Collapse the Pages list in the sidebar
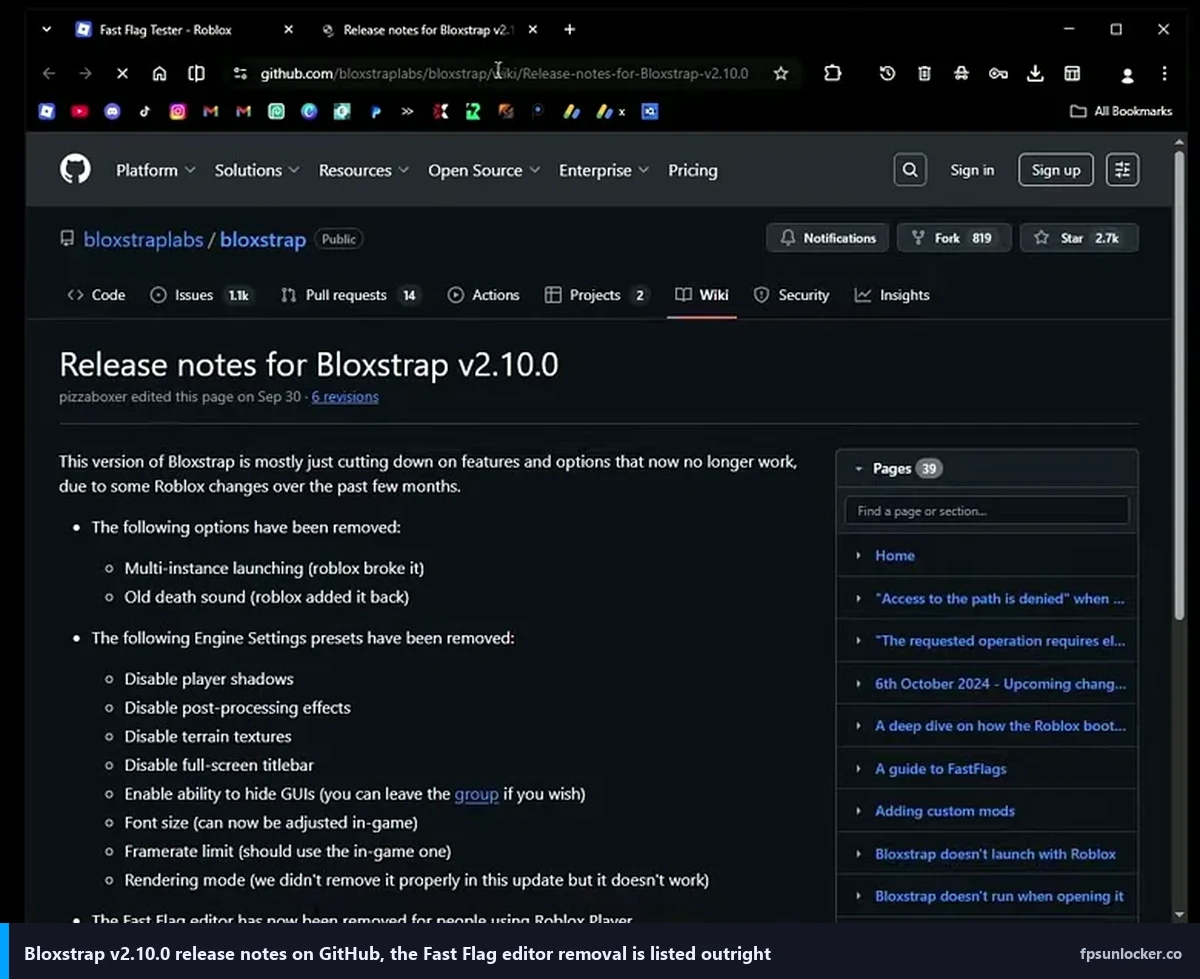 [x=858, y=469]
